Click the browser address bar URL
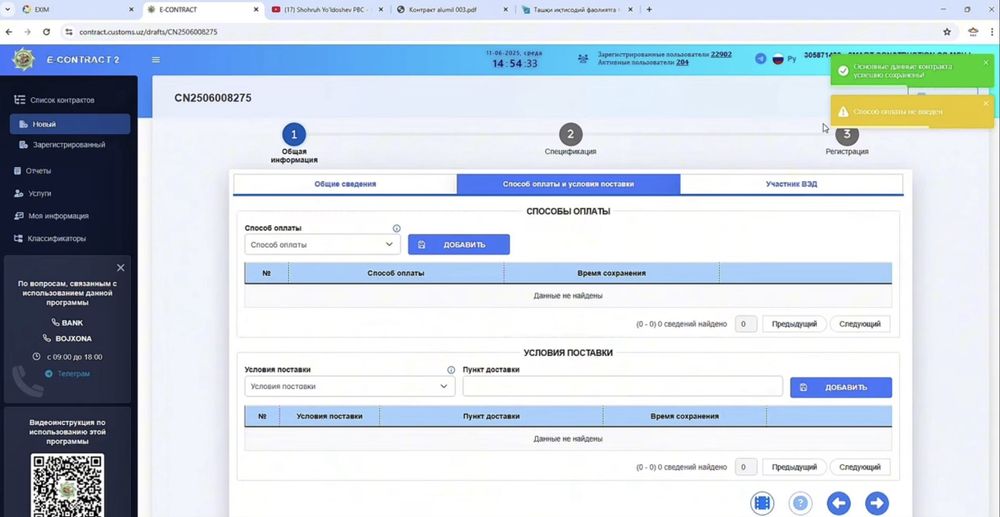The width and height of the screenshot is (1000, 517). coord(149,31)
